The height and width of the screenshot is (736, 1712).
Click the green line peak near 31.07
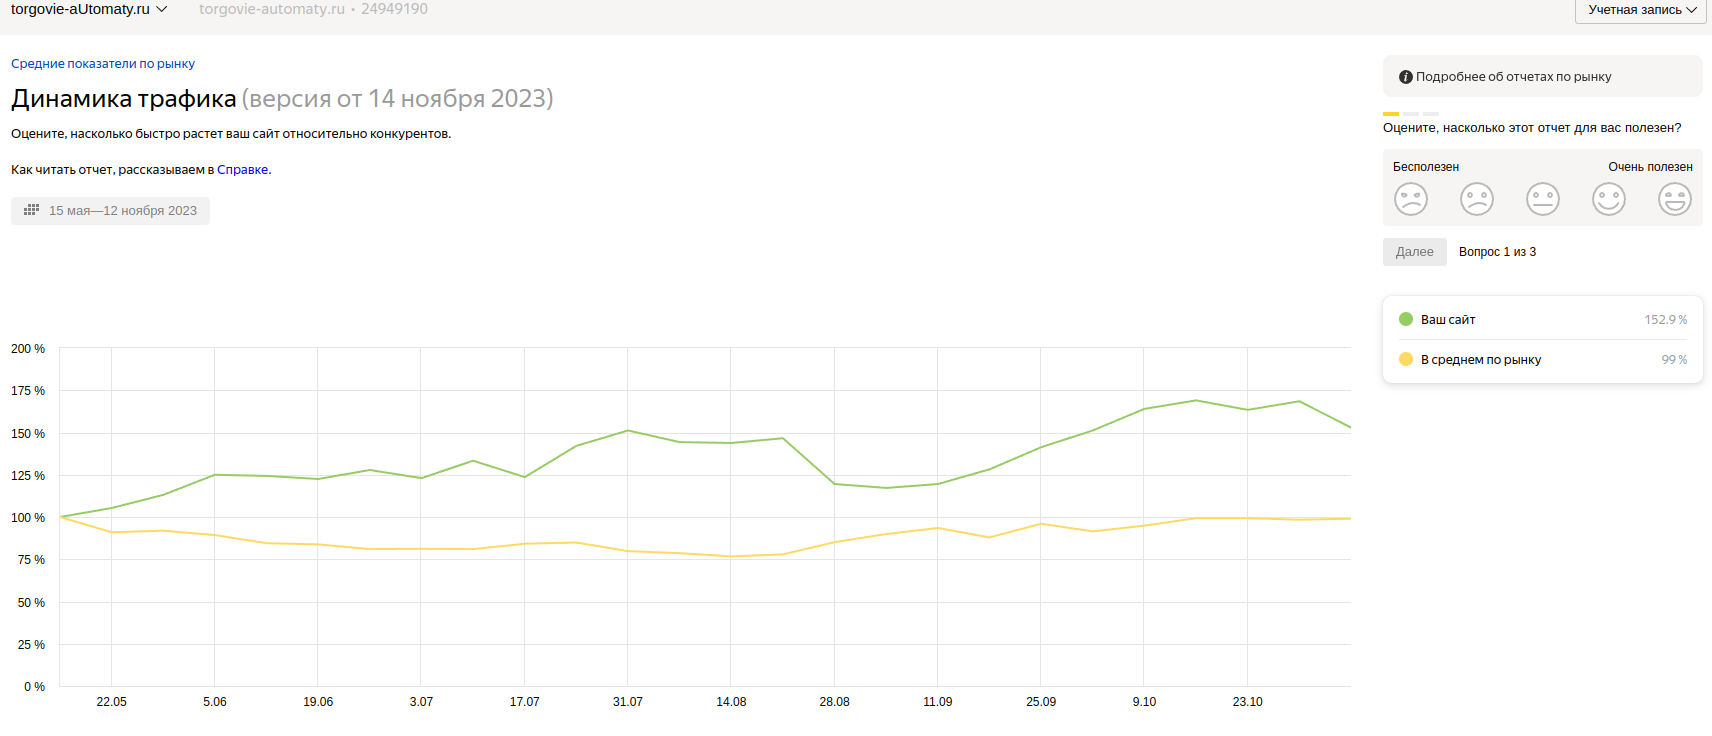coord(627,431)
